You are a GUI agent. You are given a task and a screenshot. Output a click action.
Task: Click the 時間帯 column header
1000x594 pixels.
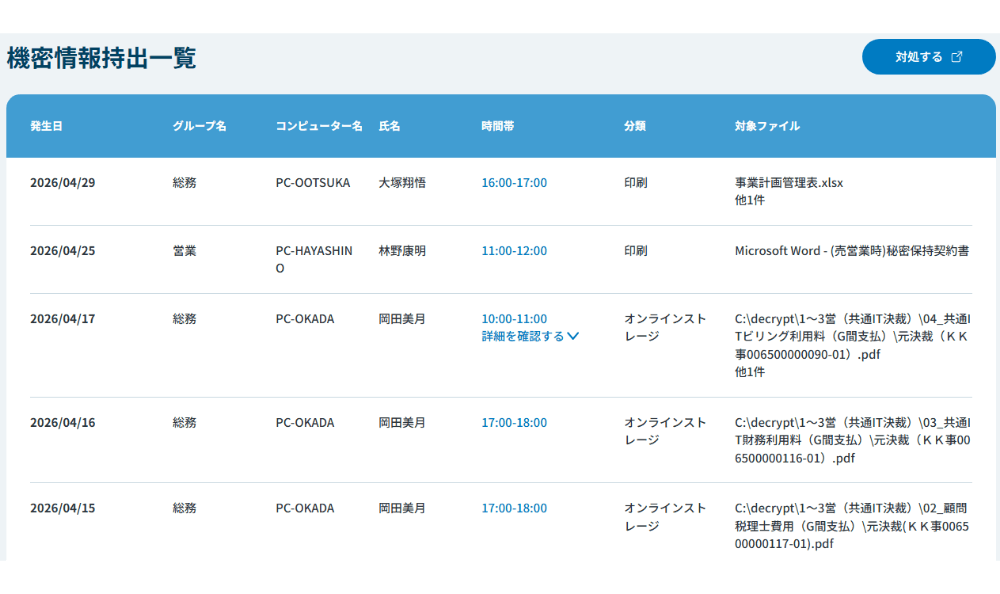point(497,126)
